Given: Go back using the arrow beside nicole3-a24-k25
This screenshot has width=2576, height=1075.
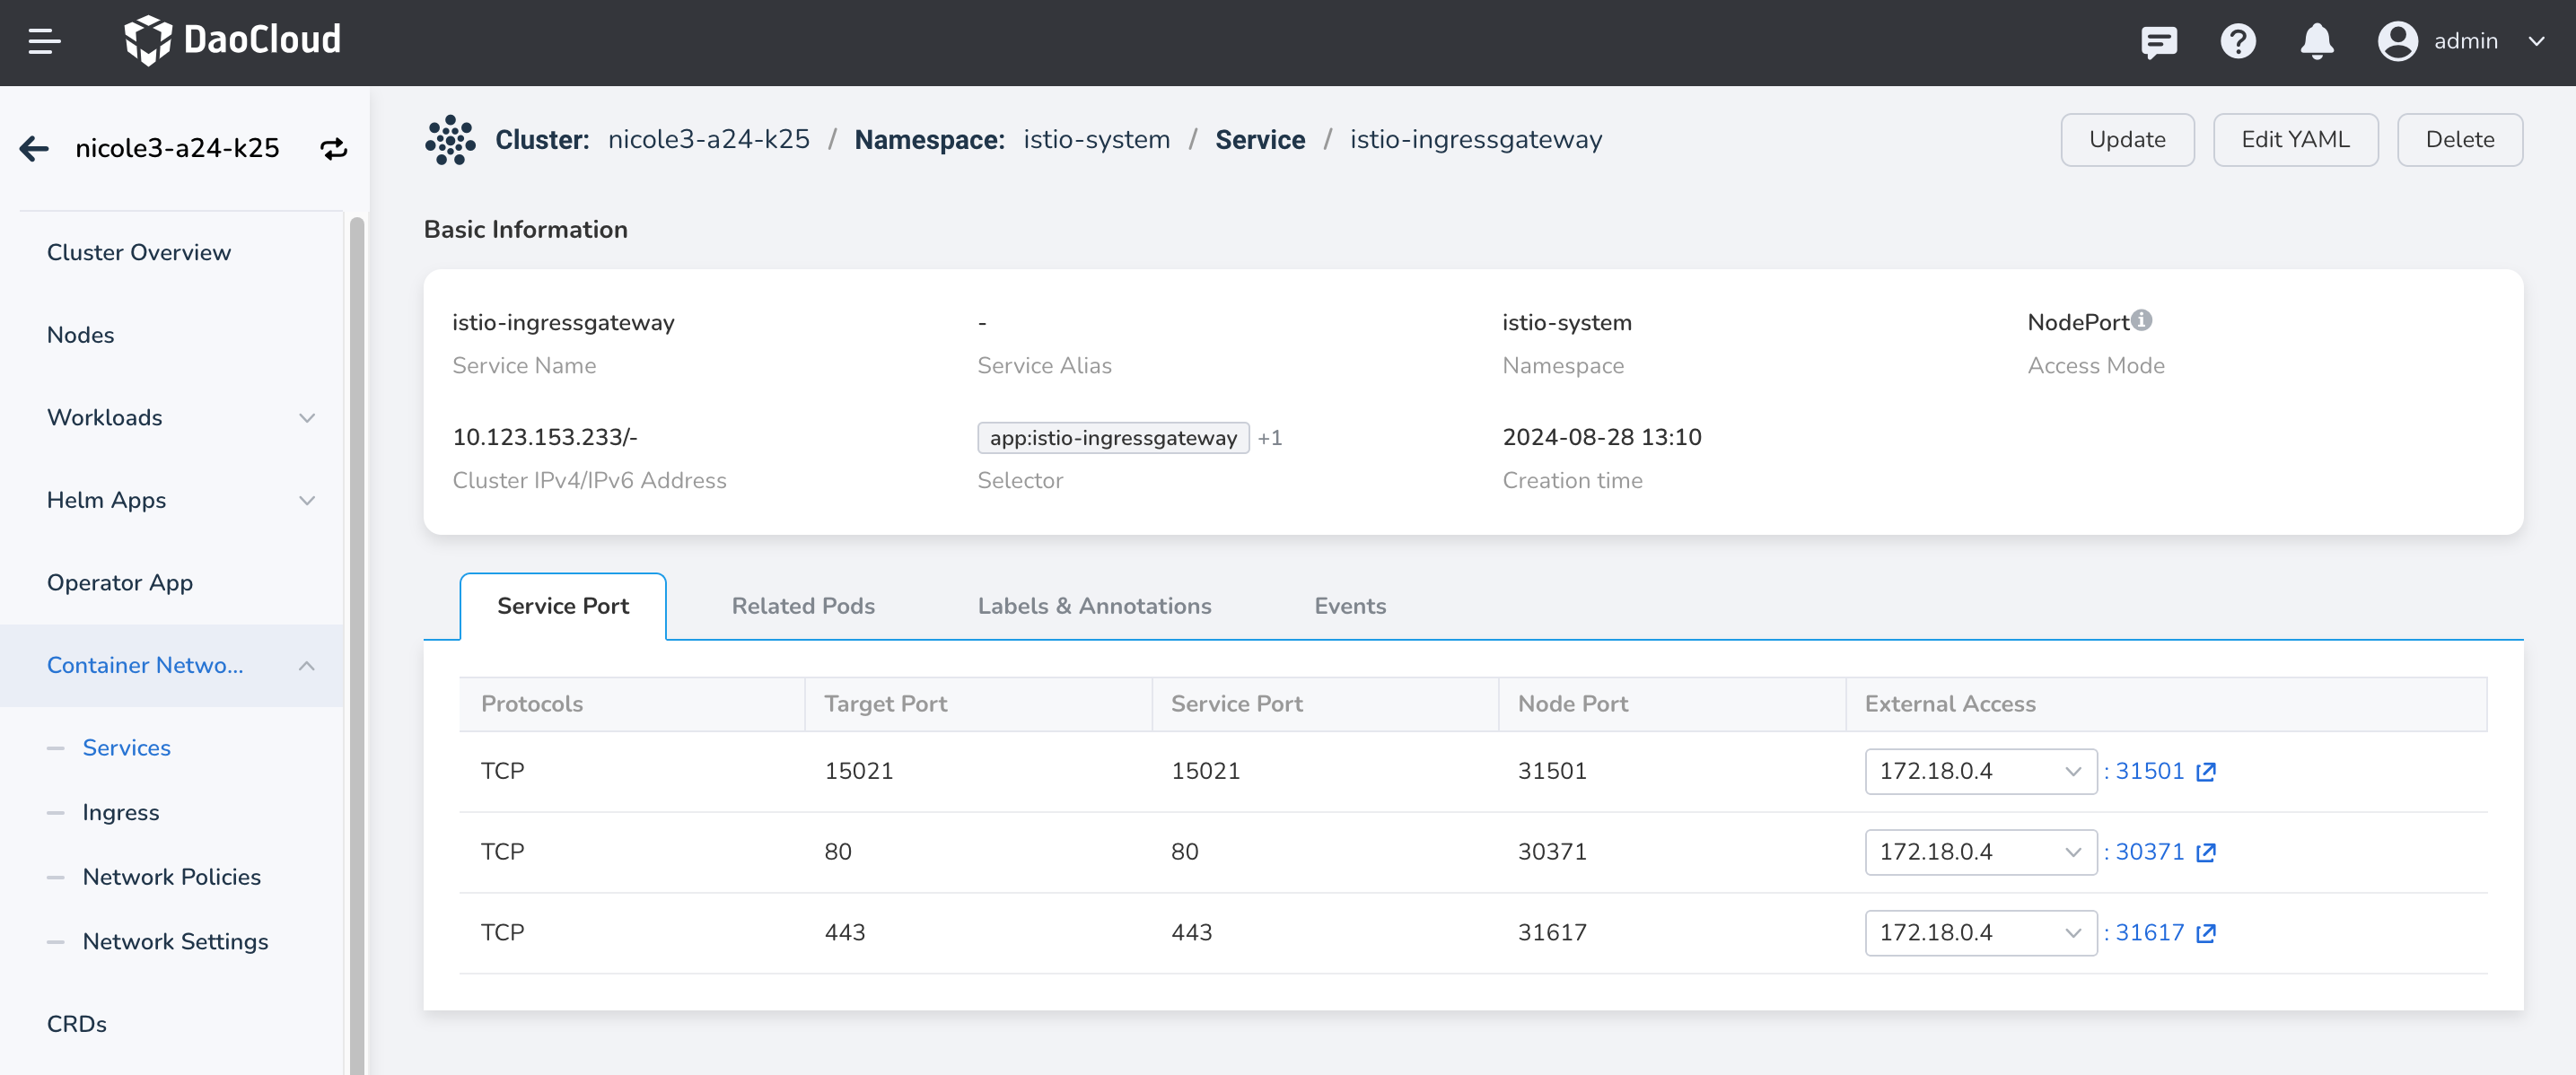Looking at the screenshot, I should tap(34, 148).
